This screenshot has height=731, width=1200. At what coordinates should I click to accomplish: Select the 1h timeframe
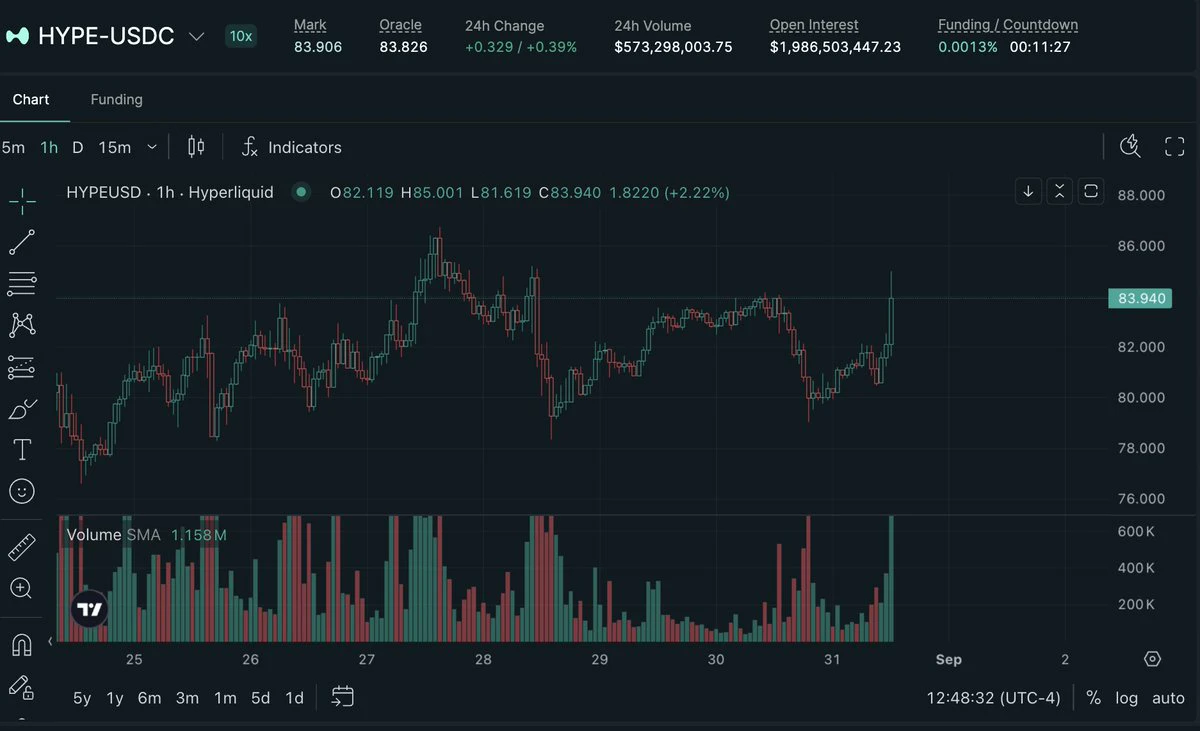click(x=49, y=147)
